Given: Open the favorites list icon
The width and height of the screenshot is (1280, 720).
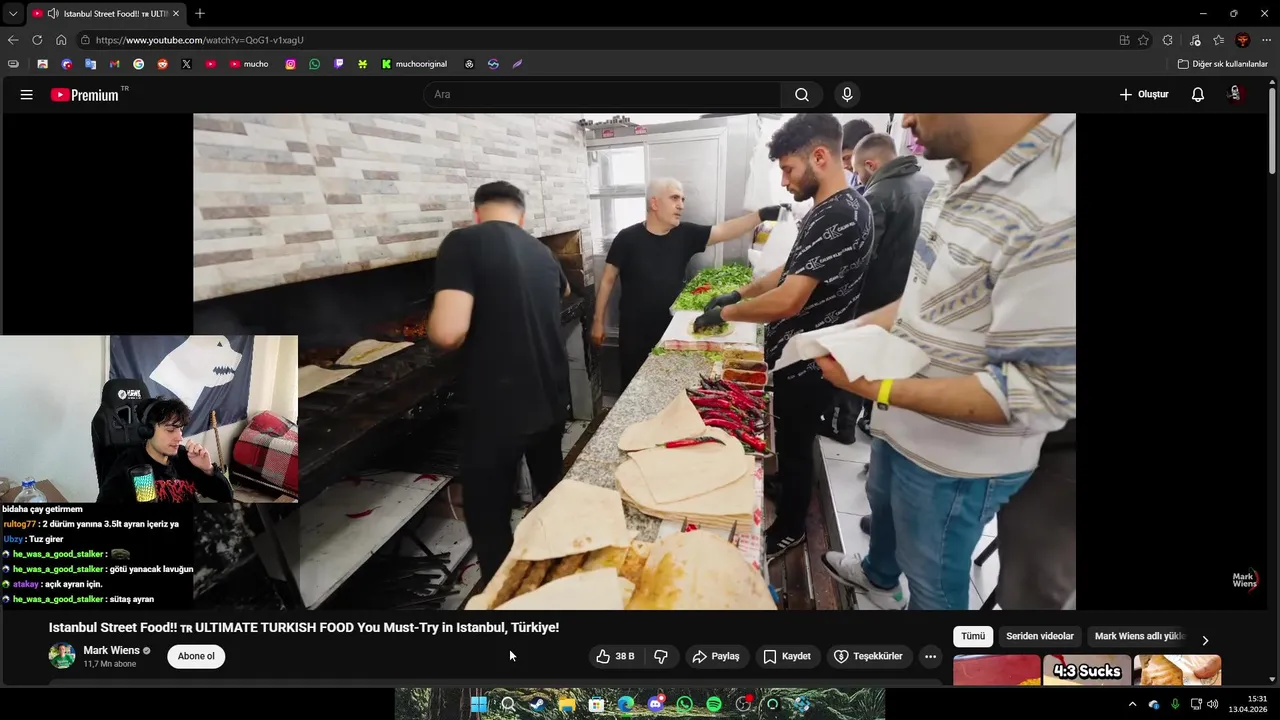Looking at the screenshot, I should (x=1218, y=40).
